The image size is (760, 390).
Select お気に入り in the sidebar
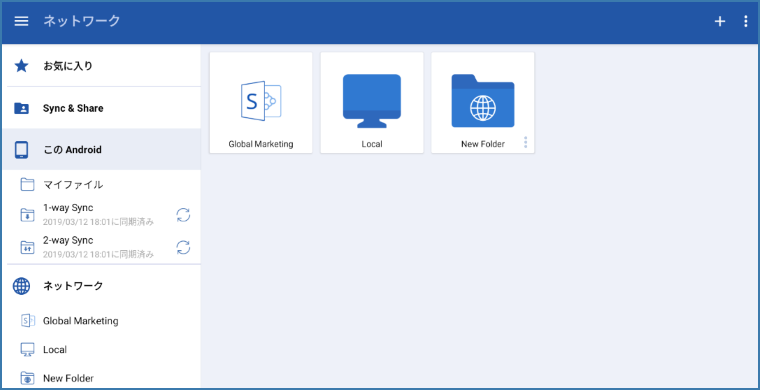click(102, 66)
